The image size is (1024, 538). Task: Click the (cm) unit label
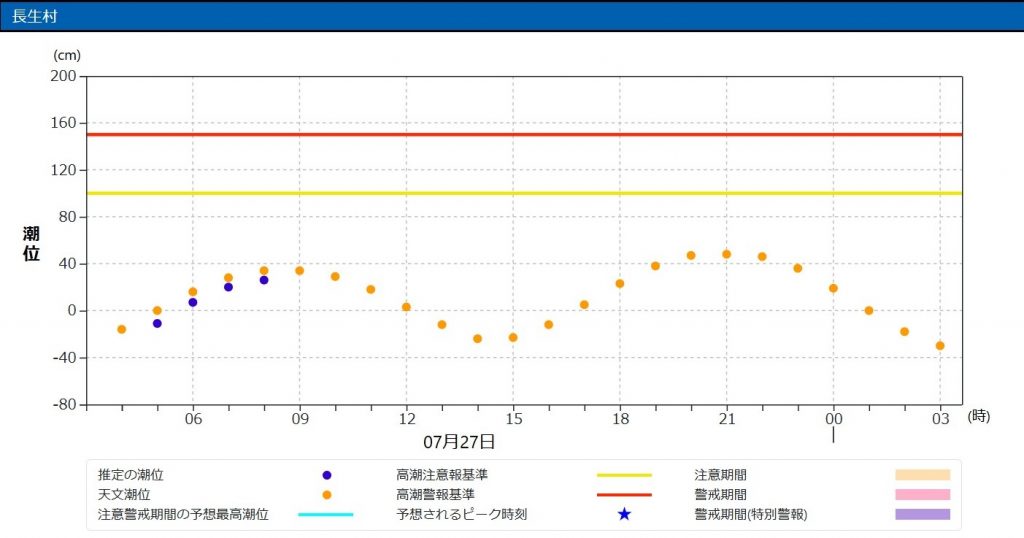(x=67, y=55)
